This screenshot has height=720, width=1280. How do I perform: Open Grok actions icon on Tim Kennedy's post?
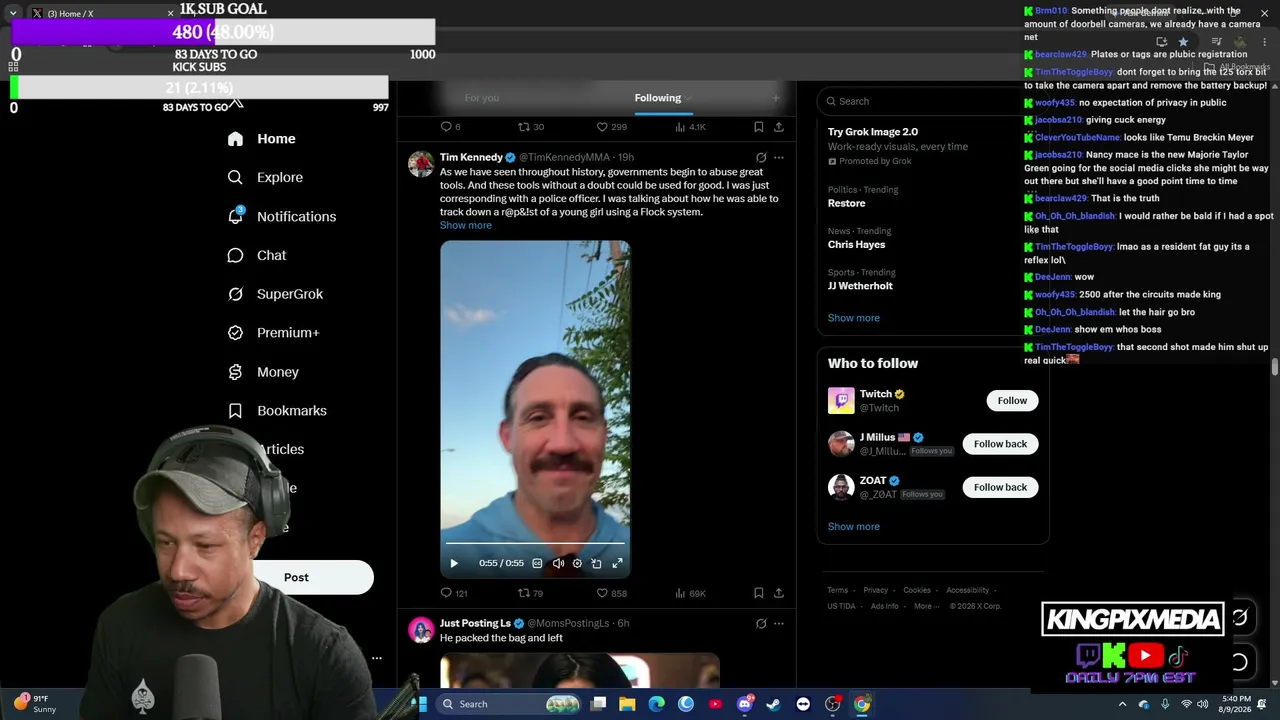pos(761,157)
